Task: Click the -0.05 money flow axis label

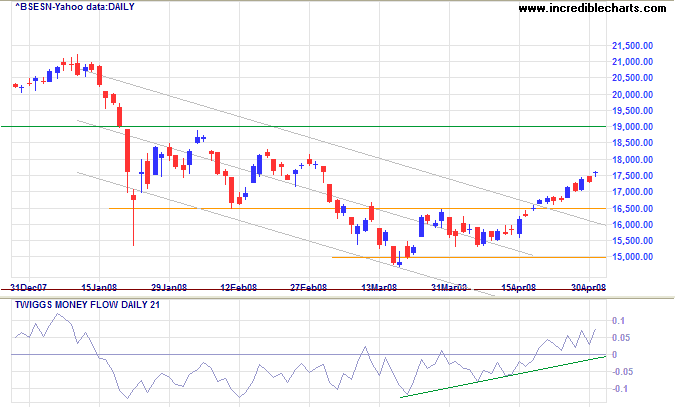Action: coord(622,372)
